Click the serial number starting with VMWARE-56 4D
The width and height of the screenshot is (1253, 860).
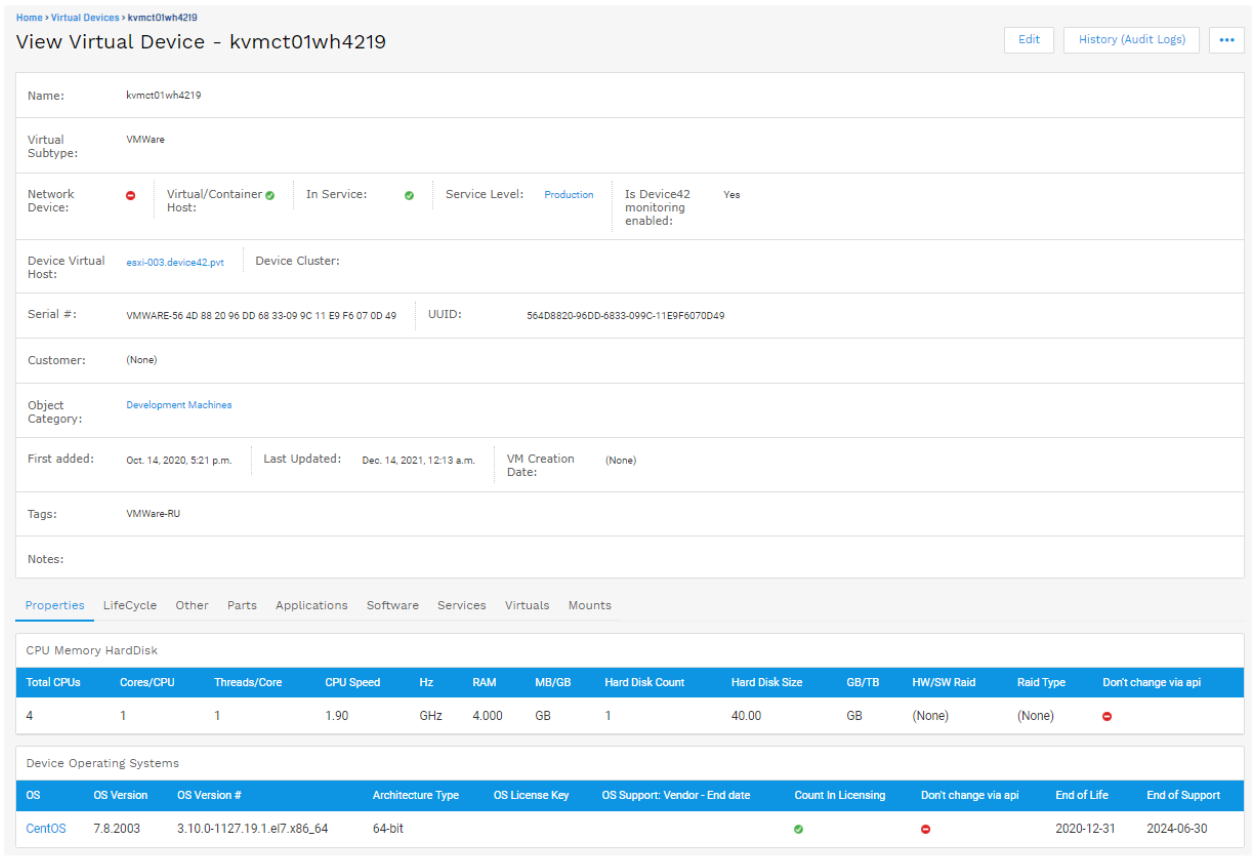pos(261,316)
